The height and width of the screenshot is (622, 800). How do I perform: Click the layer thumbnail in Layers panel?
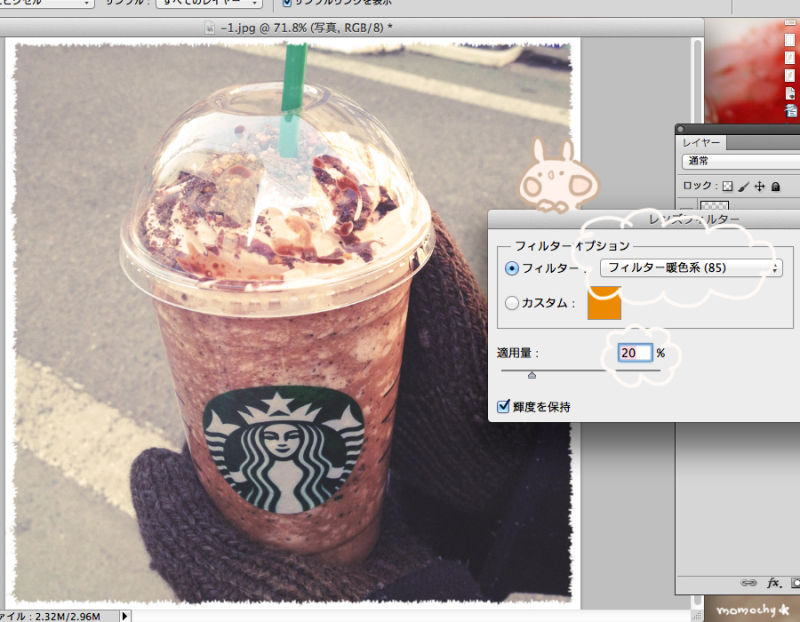click(714, 206)
